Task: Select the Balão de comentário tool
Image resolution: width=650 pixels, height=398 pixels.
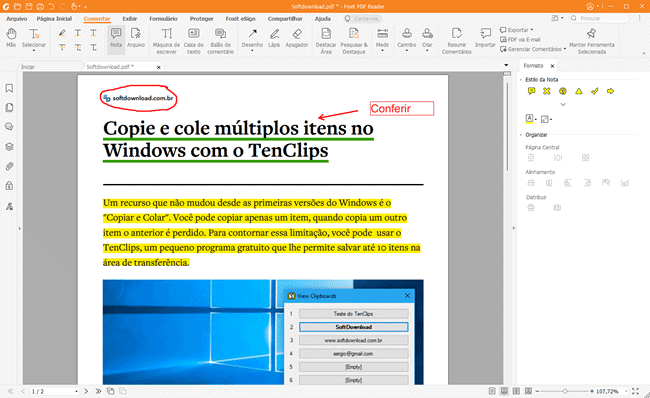Action: (x=221, y=41)
